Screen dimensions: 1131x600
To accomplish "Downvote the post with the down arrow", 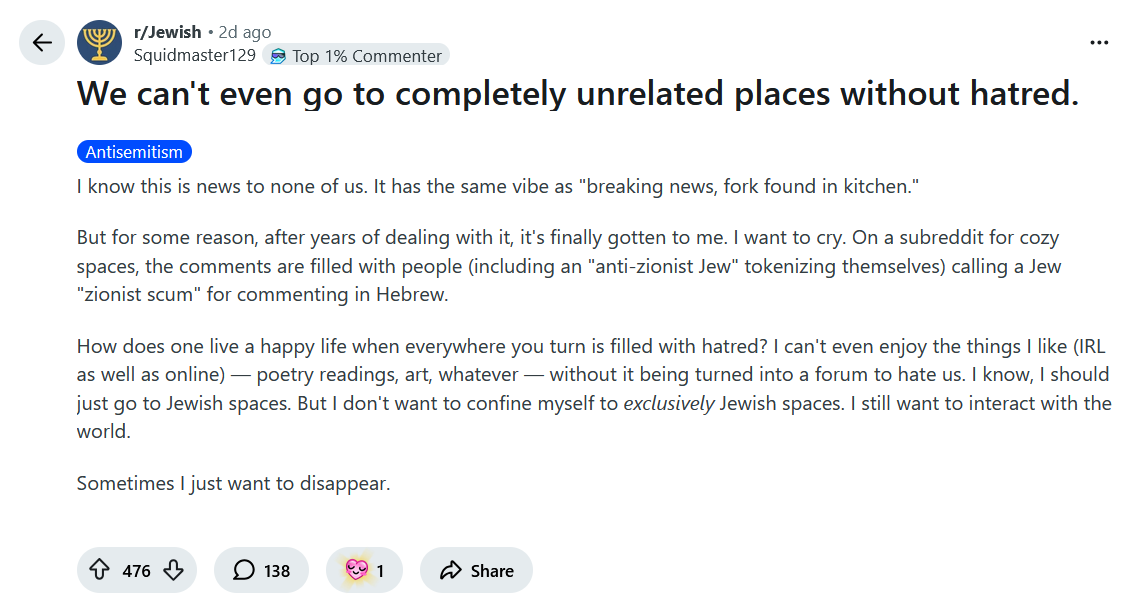I will click(173, 570).
